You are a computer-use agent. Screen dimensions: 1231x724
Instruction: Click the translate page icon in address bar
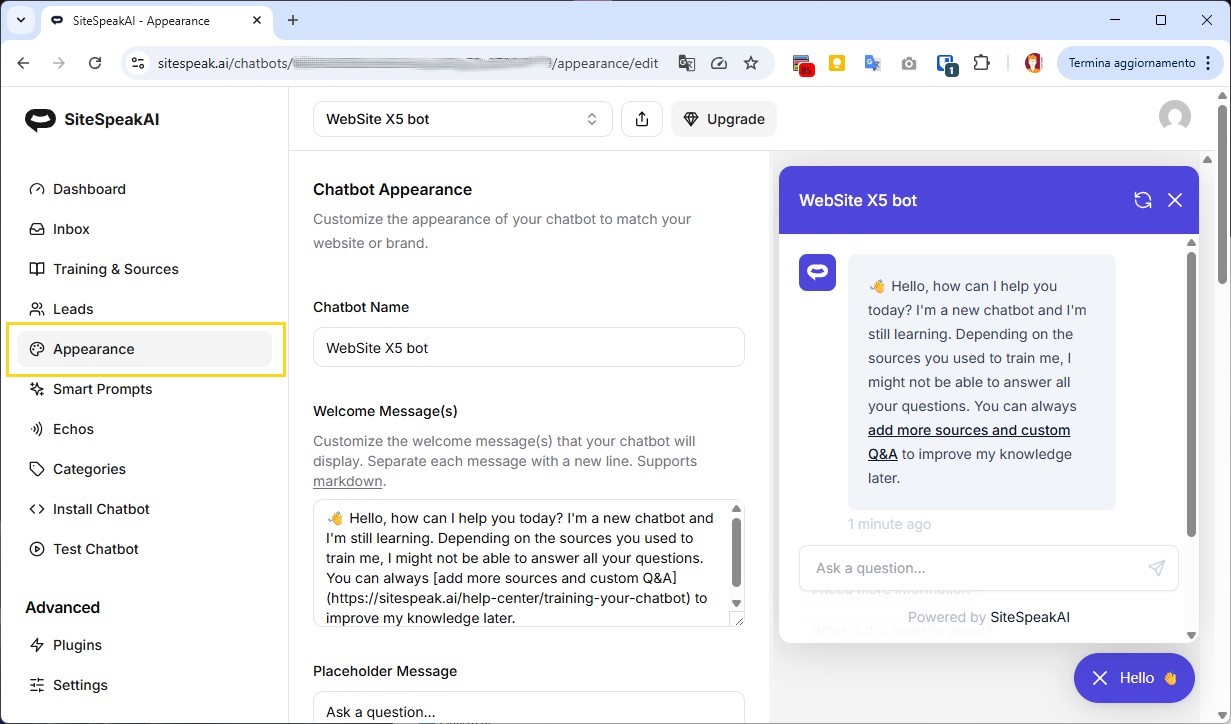coord(686,63)
